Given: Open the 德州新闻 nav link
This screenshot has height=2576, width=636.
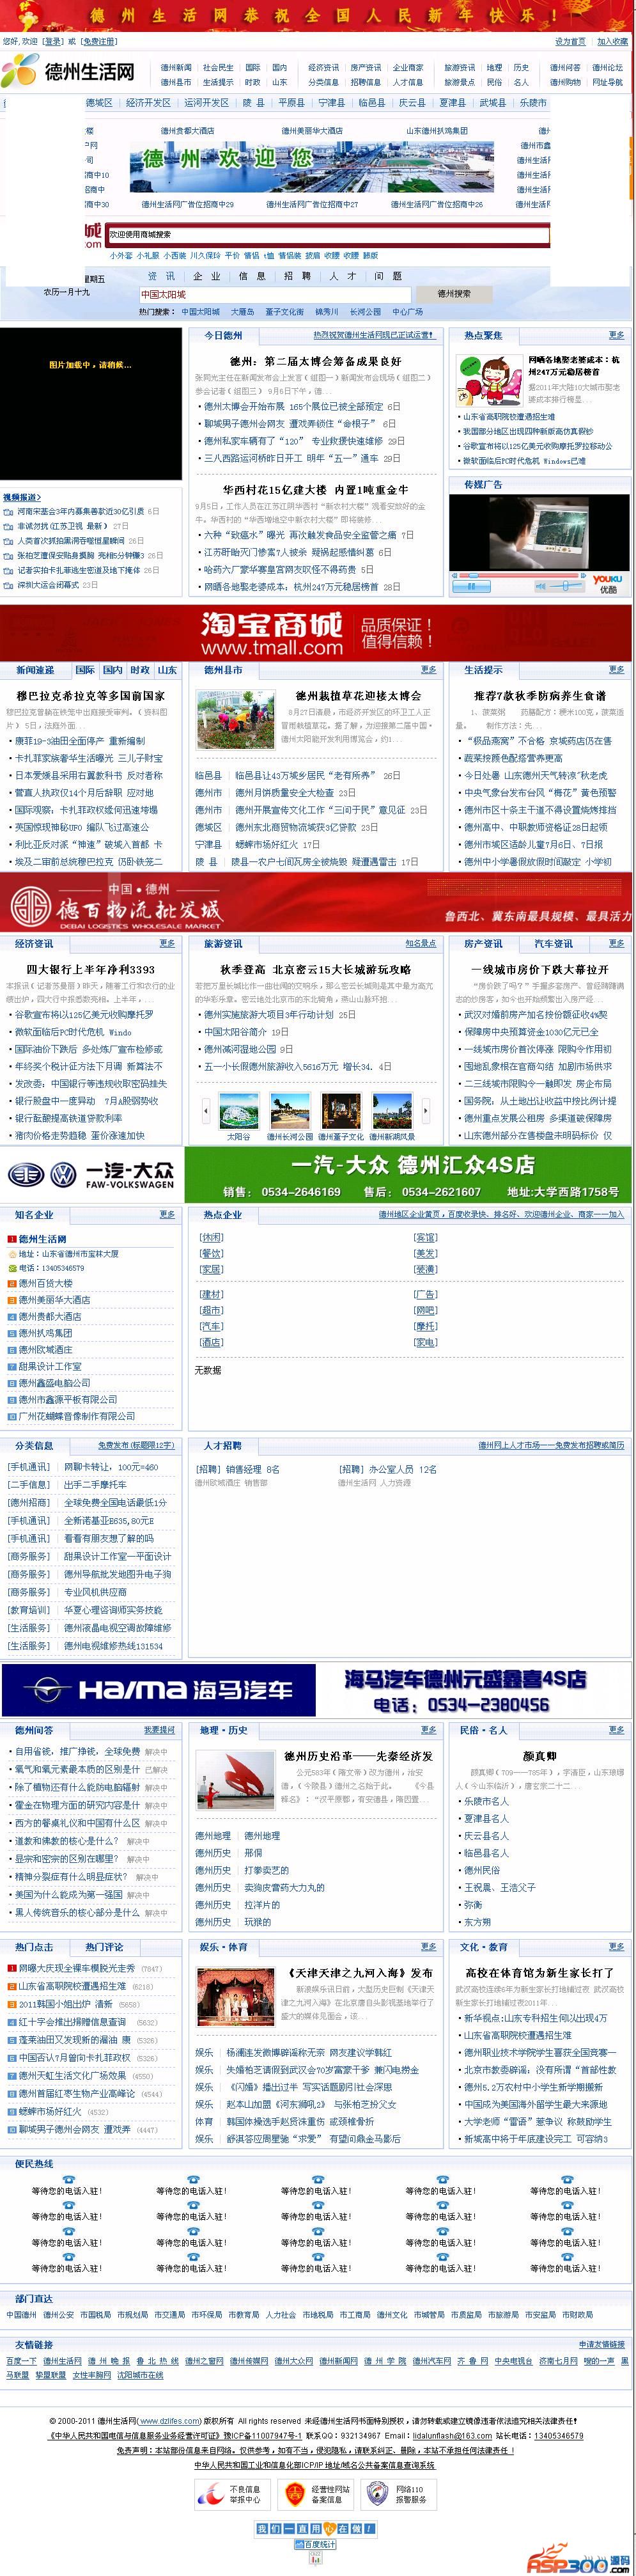Looking at the screenshot, I should (x=176, y=68).
